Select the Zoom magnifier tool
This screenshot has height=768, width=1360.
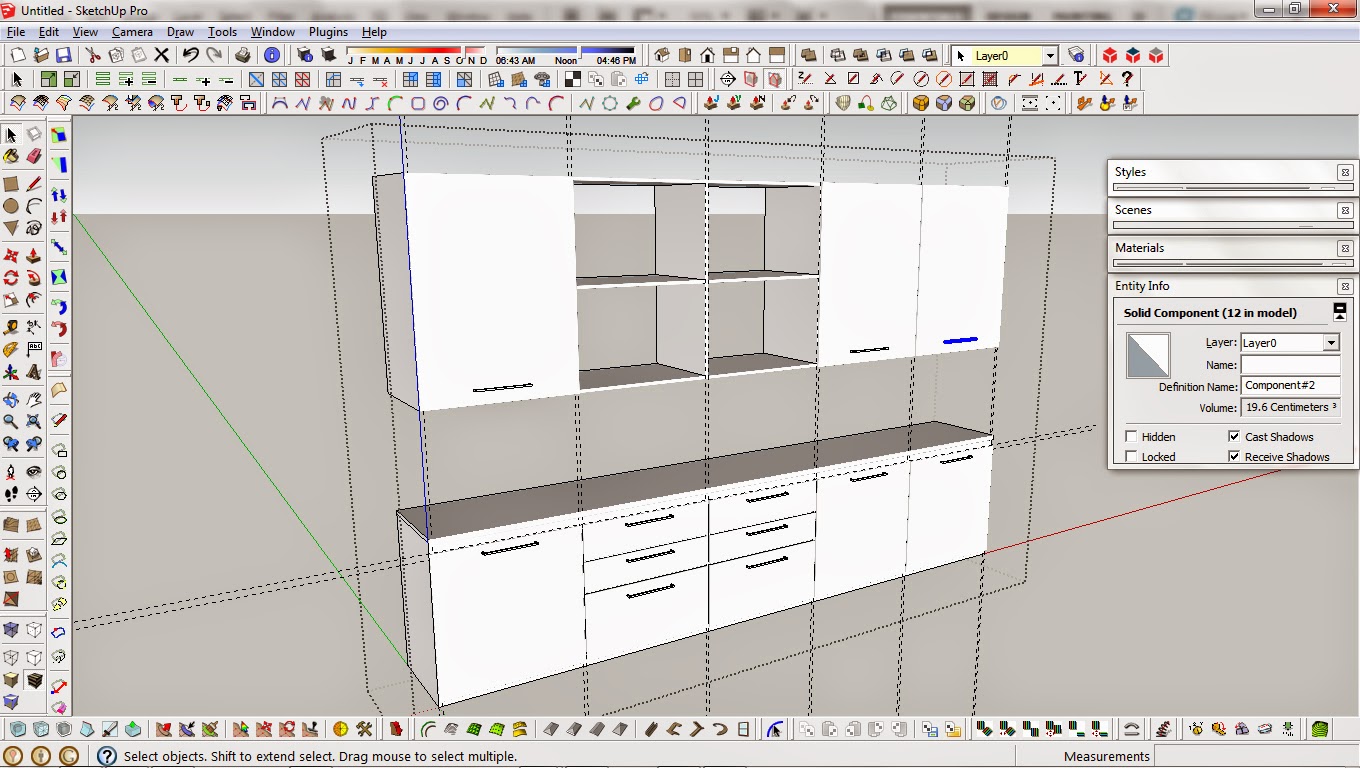11,421
